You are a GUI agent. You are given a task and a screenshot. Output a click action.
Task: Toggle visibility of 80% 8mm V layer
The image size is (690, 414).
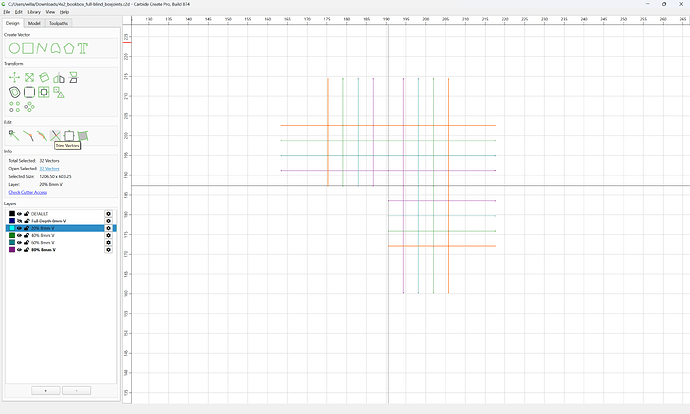(x=19, y=250)
